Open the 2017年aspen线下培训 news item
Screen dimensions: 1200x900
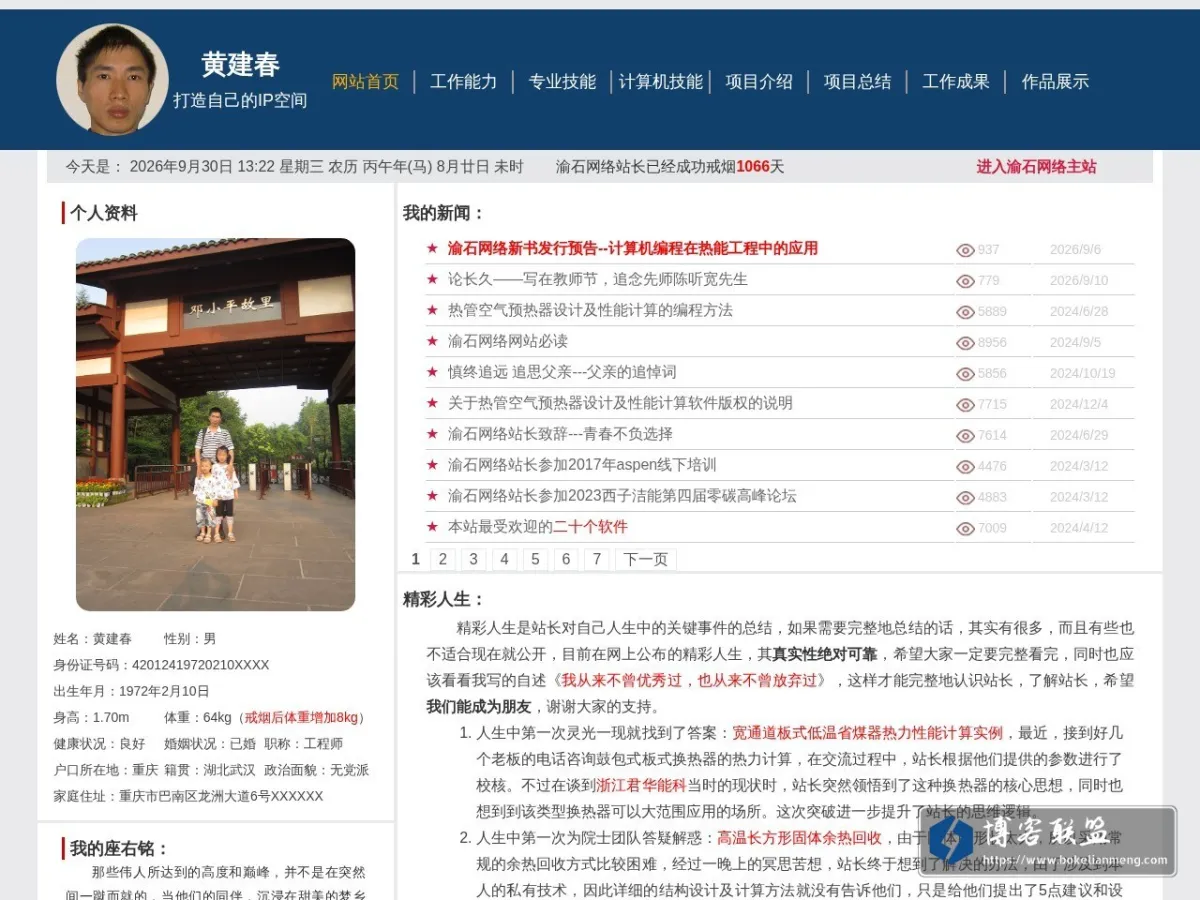582,465
